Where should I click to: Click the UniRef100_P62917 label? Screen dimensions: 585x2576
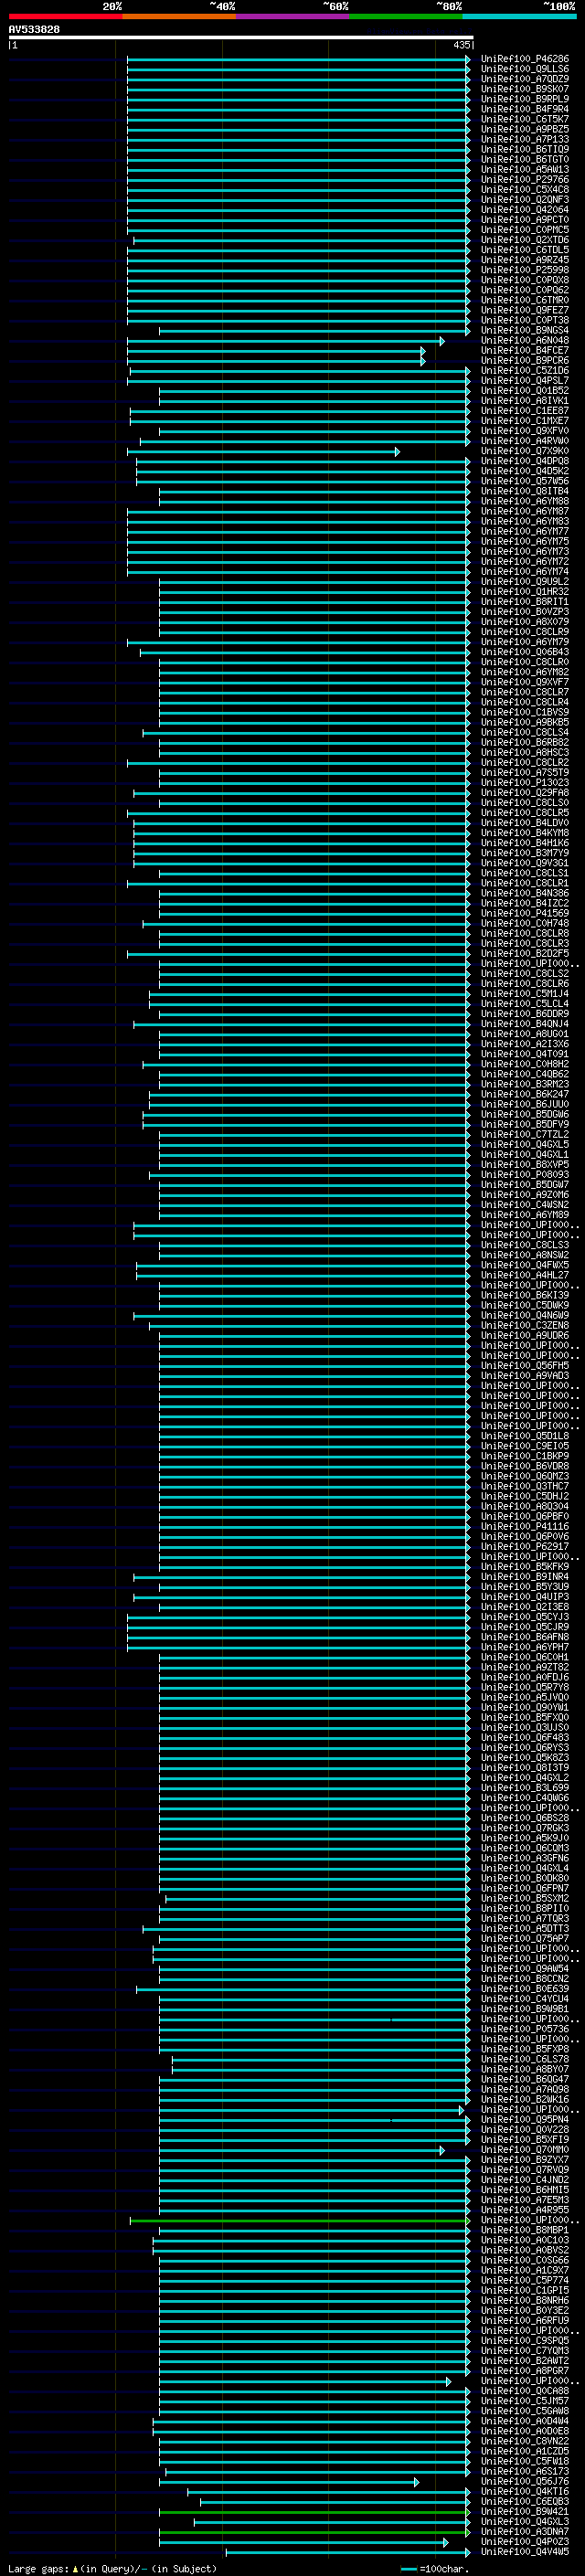524,1547
